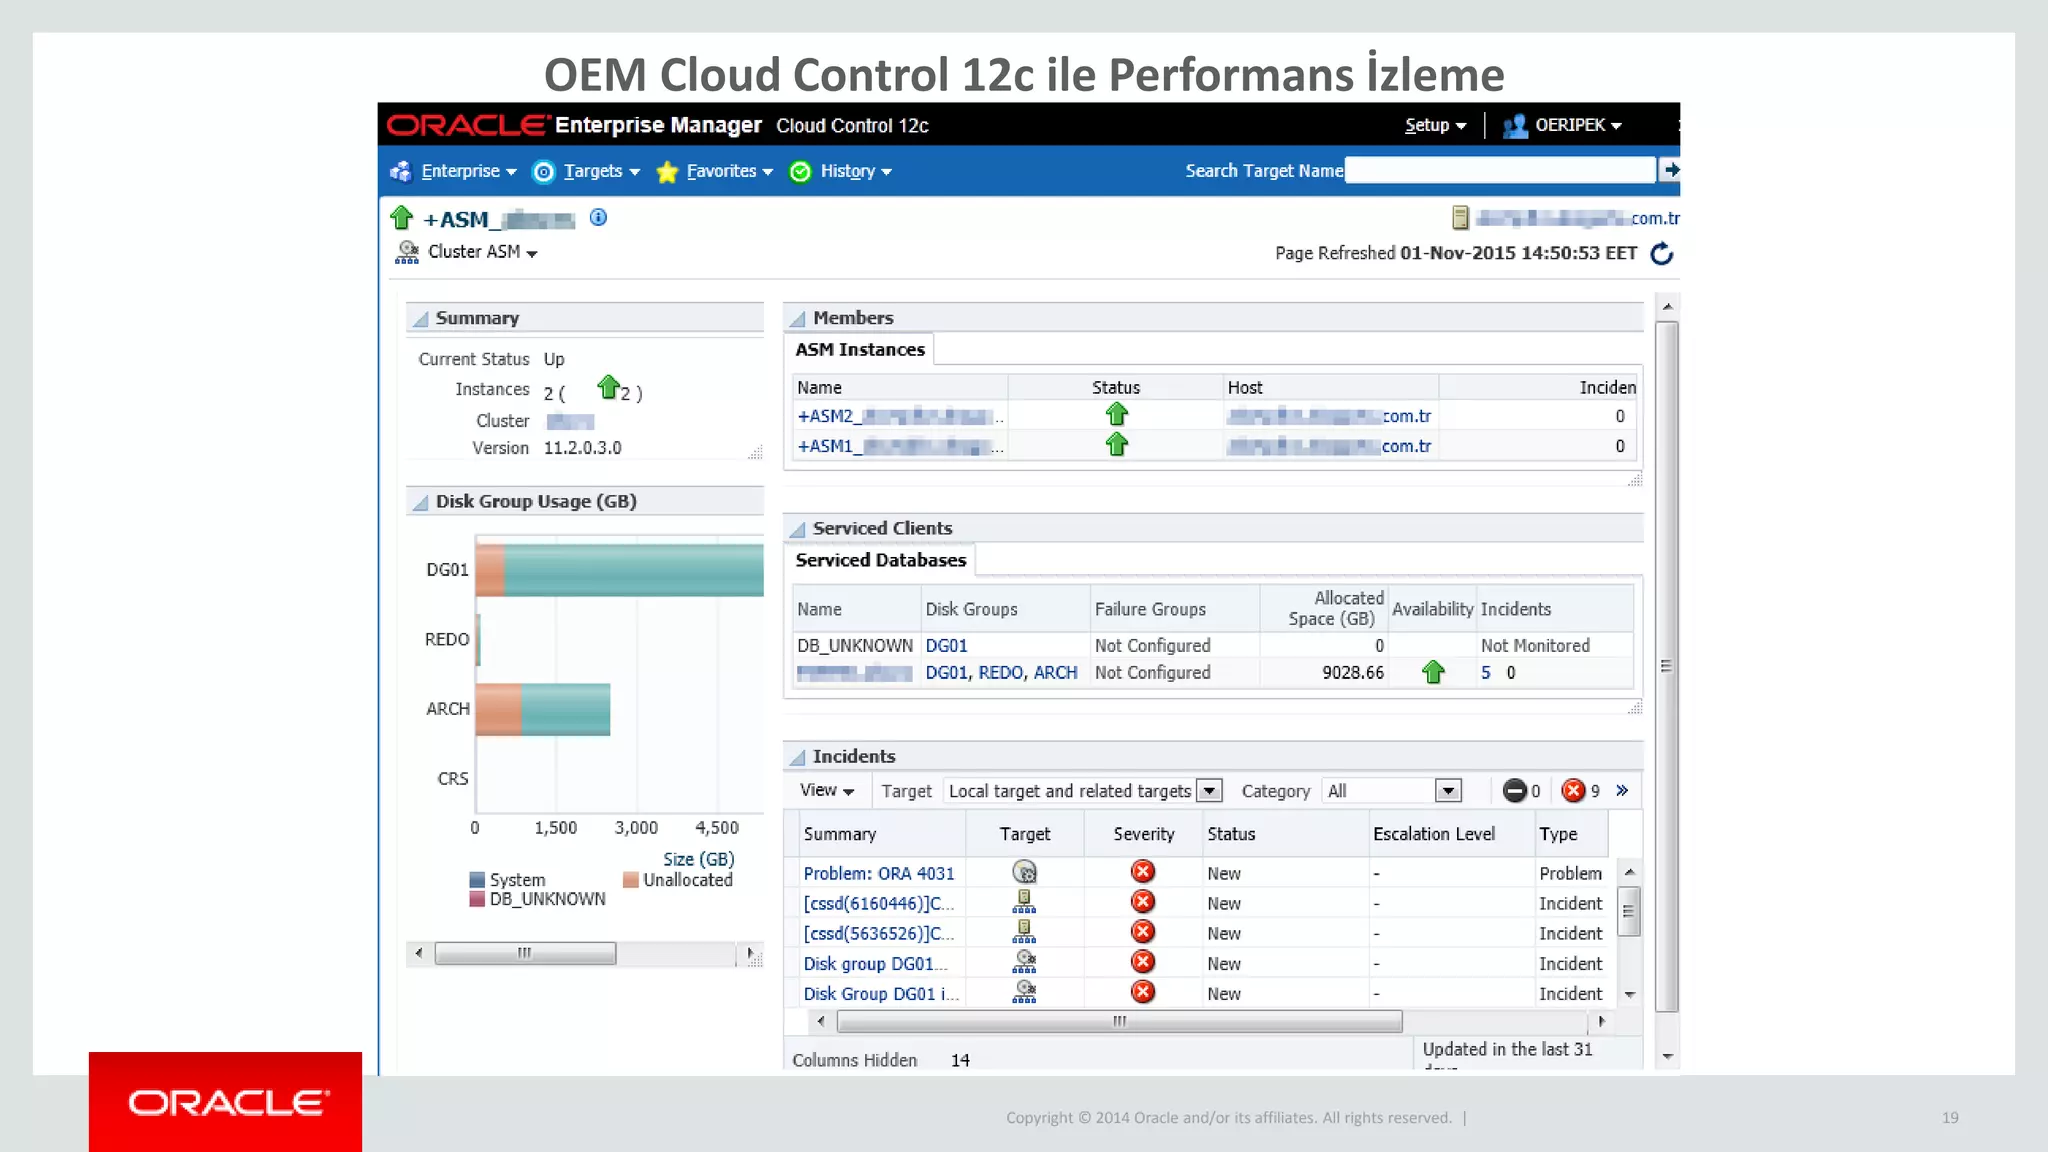Screen dimensions: 2048x1152
Task: Click the +ASM2 status up arrow
Action: click(1117, 414)
